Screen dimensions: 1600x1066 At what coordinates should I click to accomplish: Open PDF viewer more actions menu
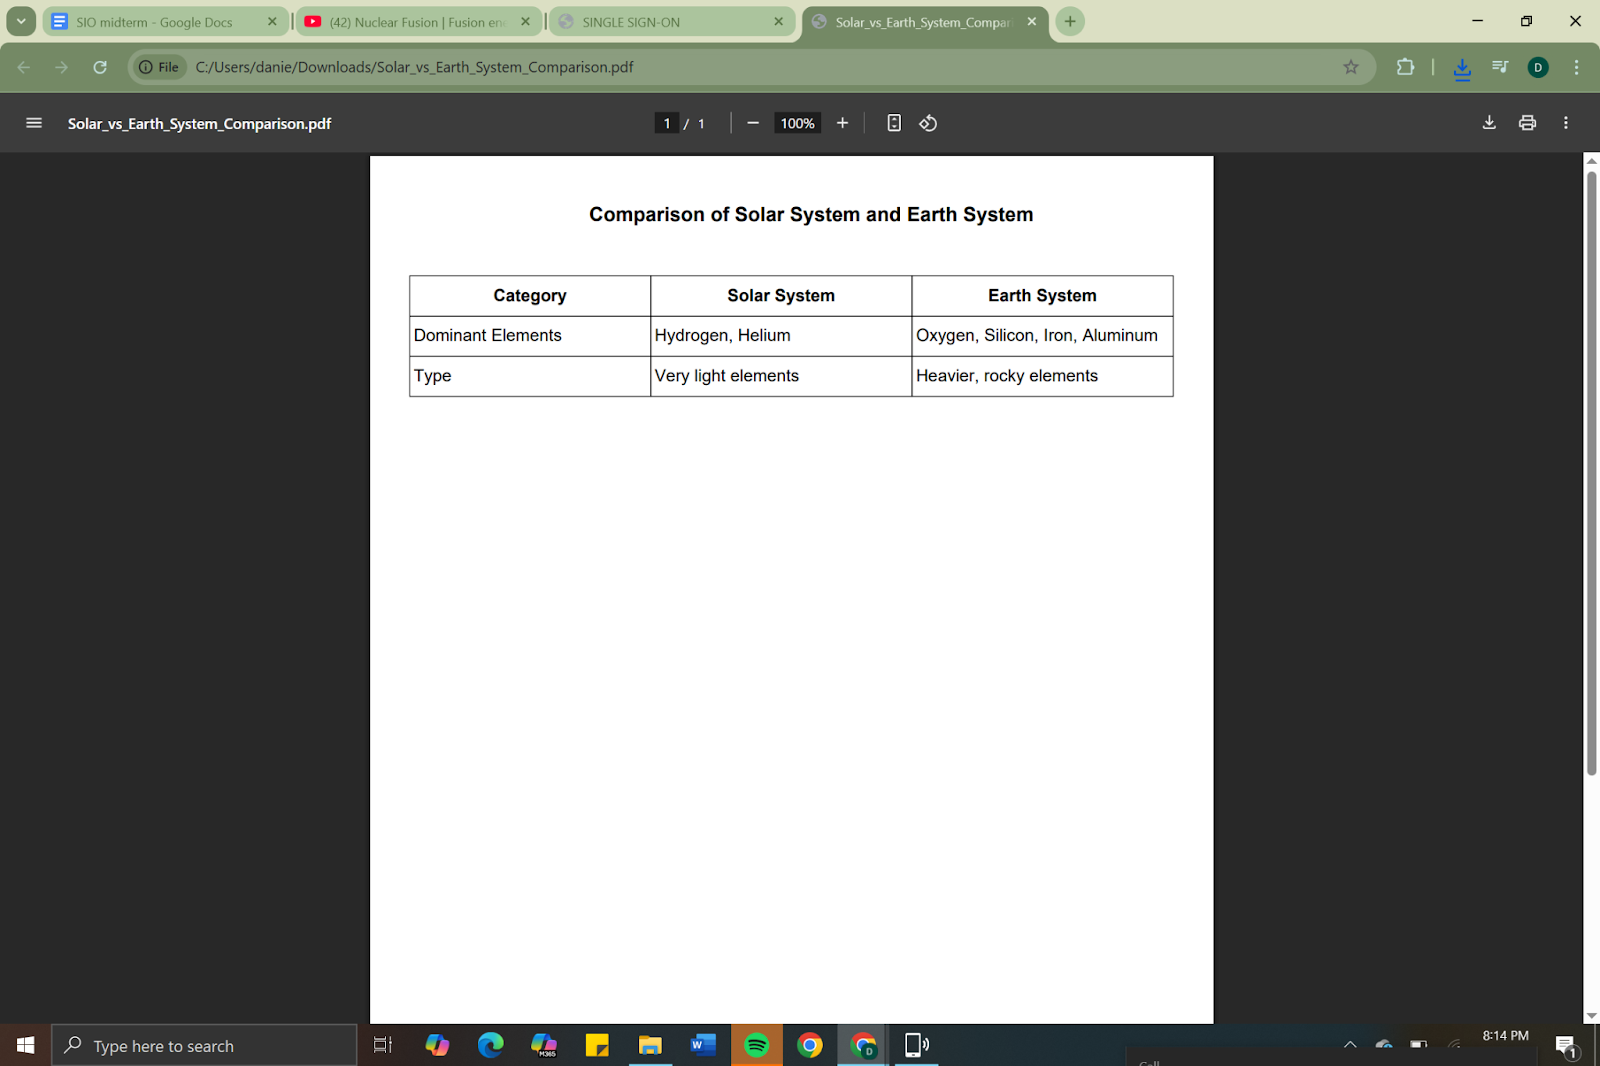click(x=1566, y=123)
